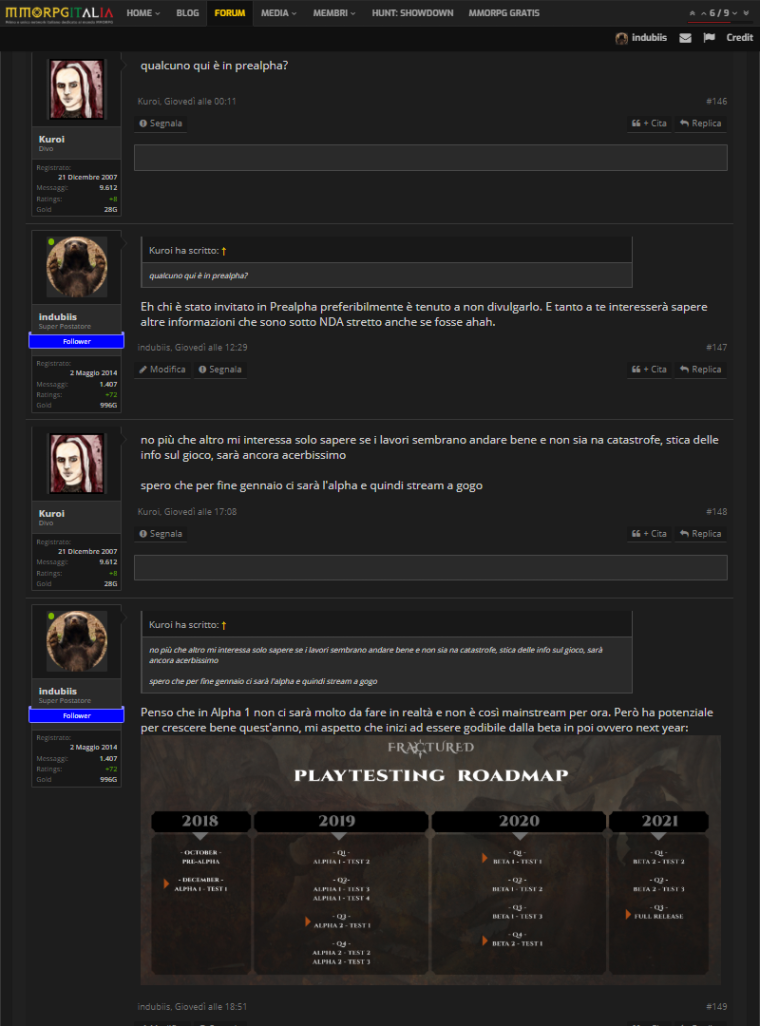Click Follower badge on post #149
The image size is (760, 1026).
[77, 715]
